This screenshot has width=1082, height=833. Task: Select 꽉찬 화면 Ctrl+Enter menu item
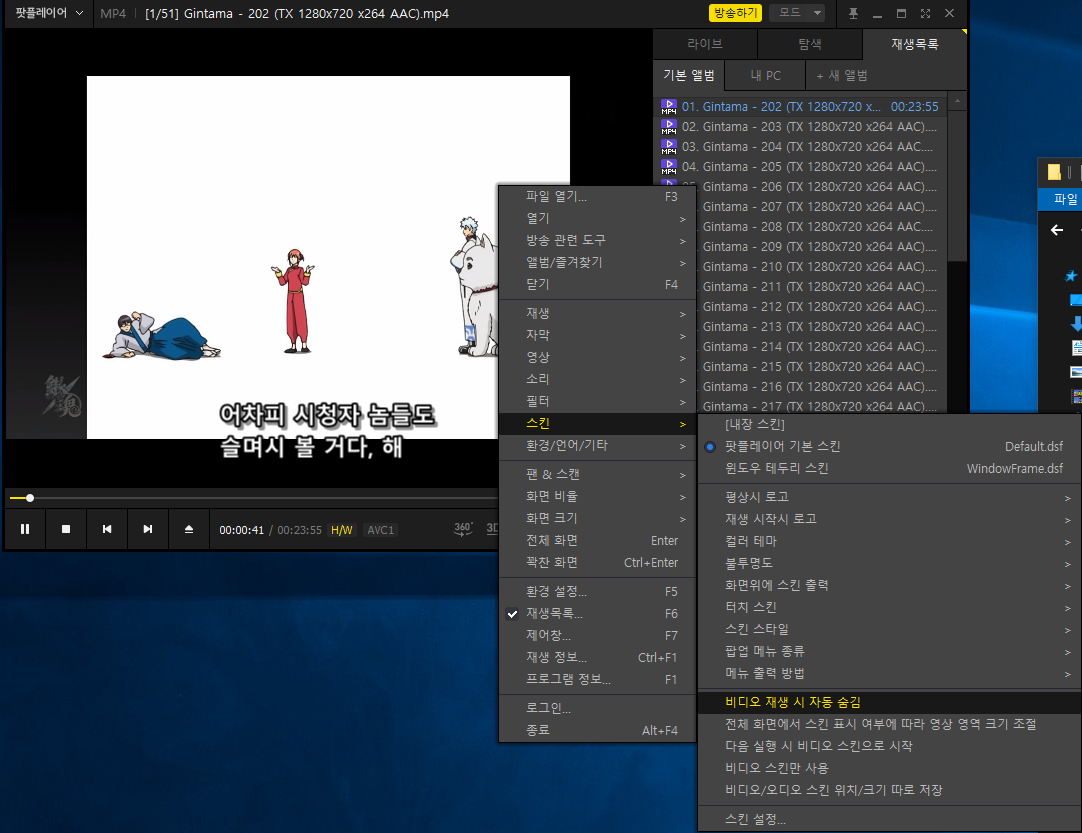597,562
